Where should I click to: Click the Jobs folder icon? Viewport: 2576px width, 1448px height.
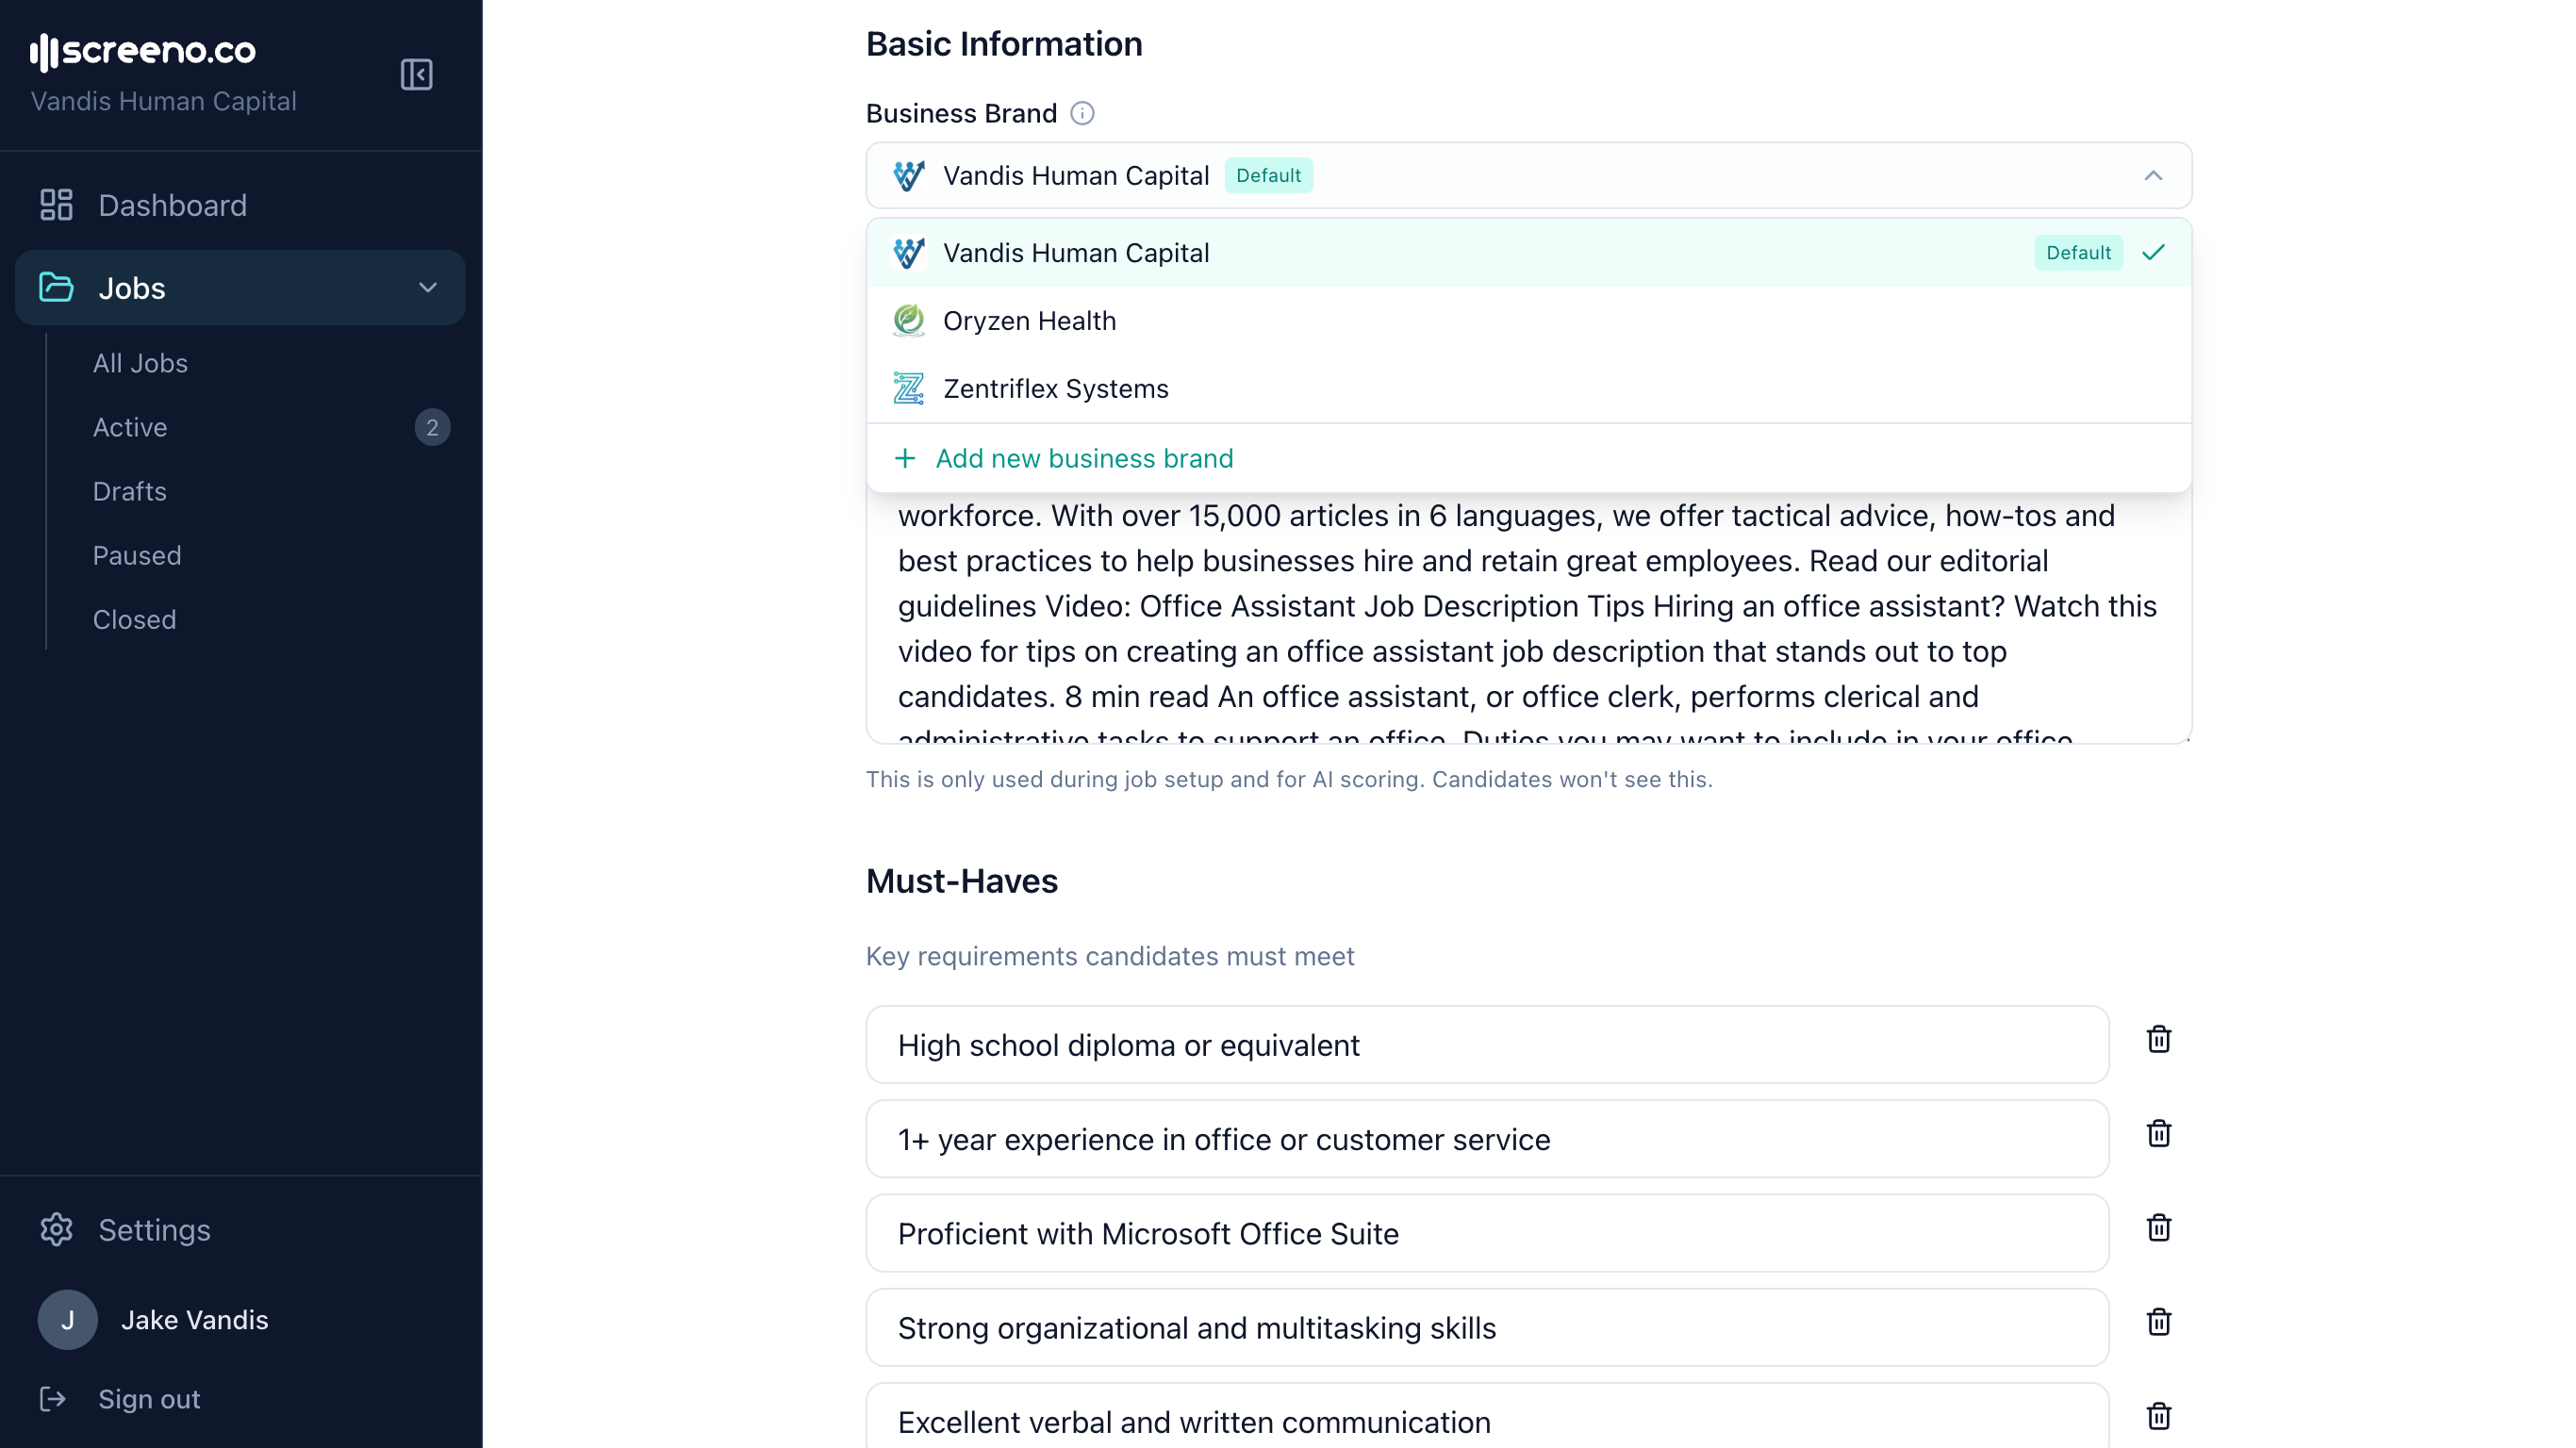click(x=56, y=287)
